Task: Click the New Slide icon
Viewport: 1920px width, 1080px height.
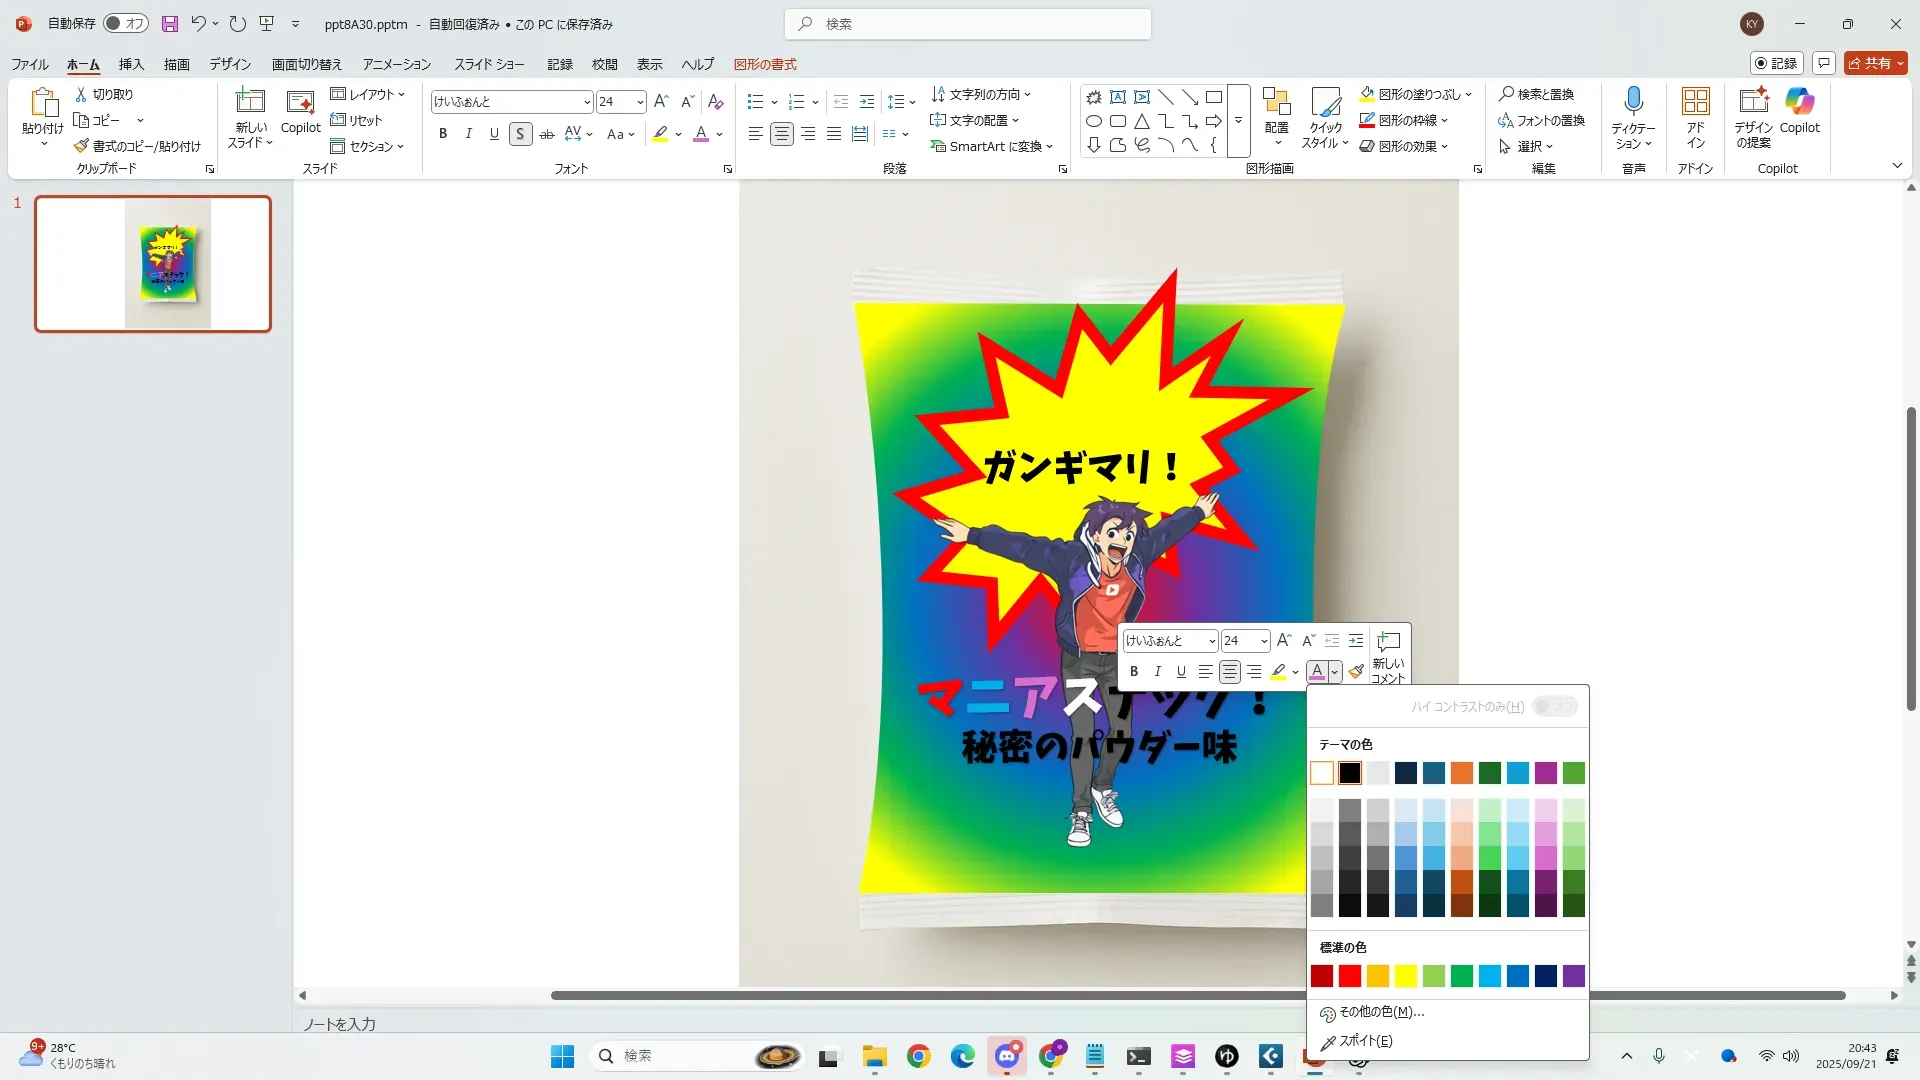Action: coord(250,102)
